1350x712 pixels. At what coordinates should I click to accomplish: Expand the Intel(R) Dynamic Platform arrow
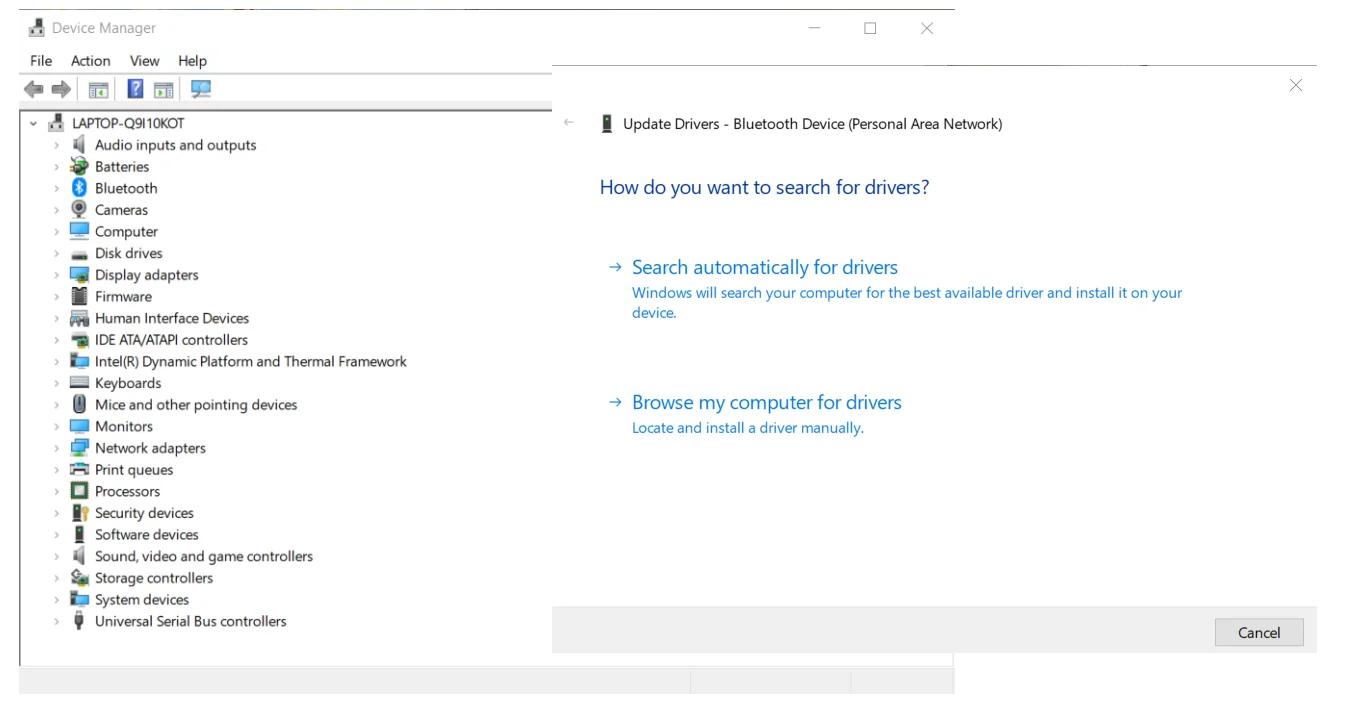coord(57,362)
